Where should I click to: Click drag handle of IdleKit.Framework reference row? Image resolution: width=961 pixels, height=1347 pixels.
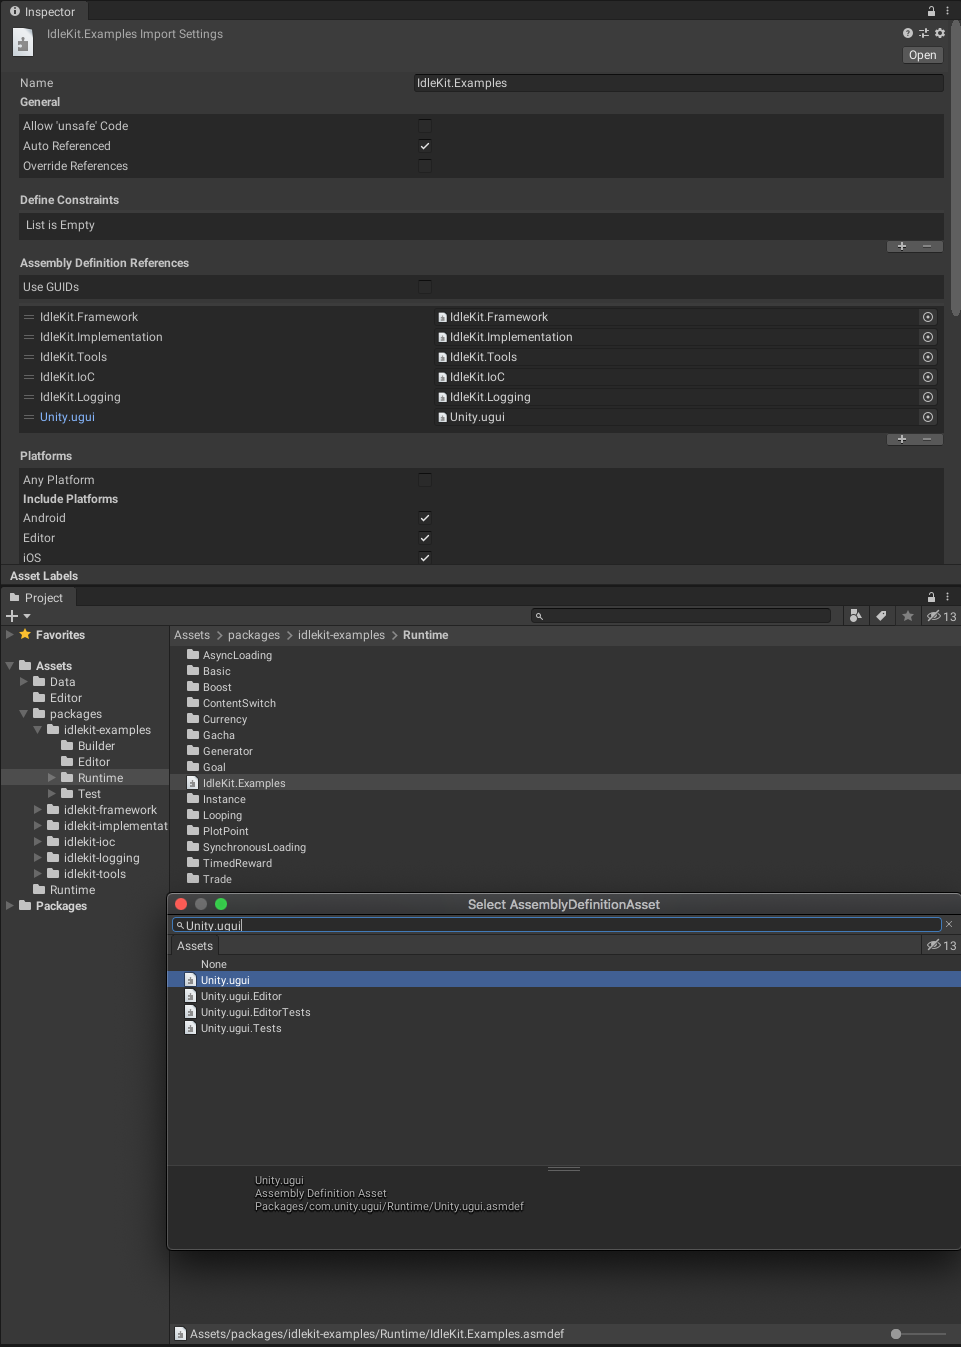point(29,317)
